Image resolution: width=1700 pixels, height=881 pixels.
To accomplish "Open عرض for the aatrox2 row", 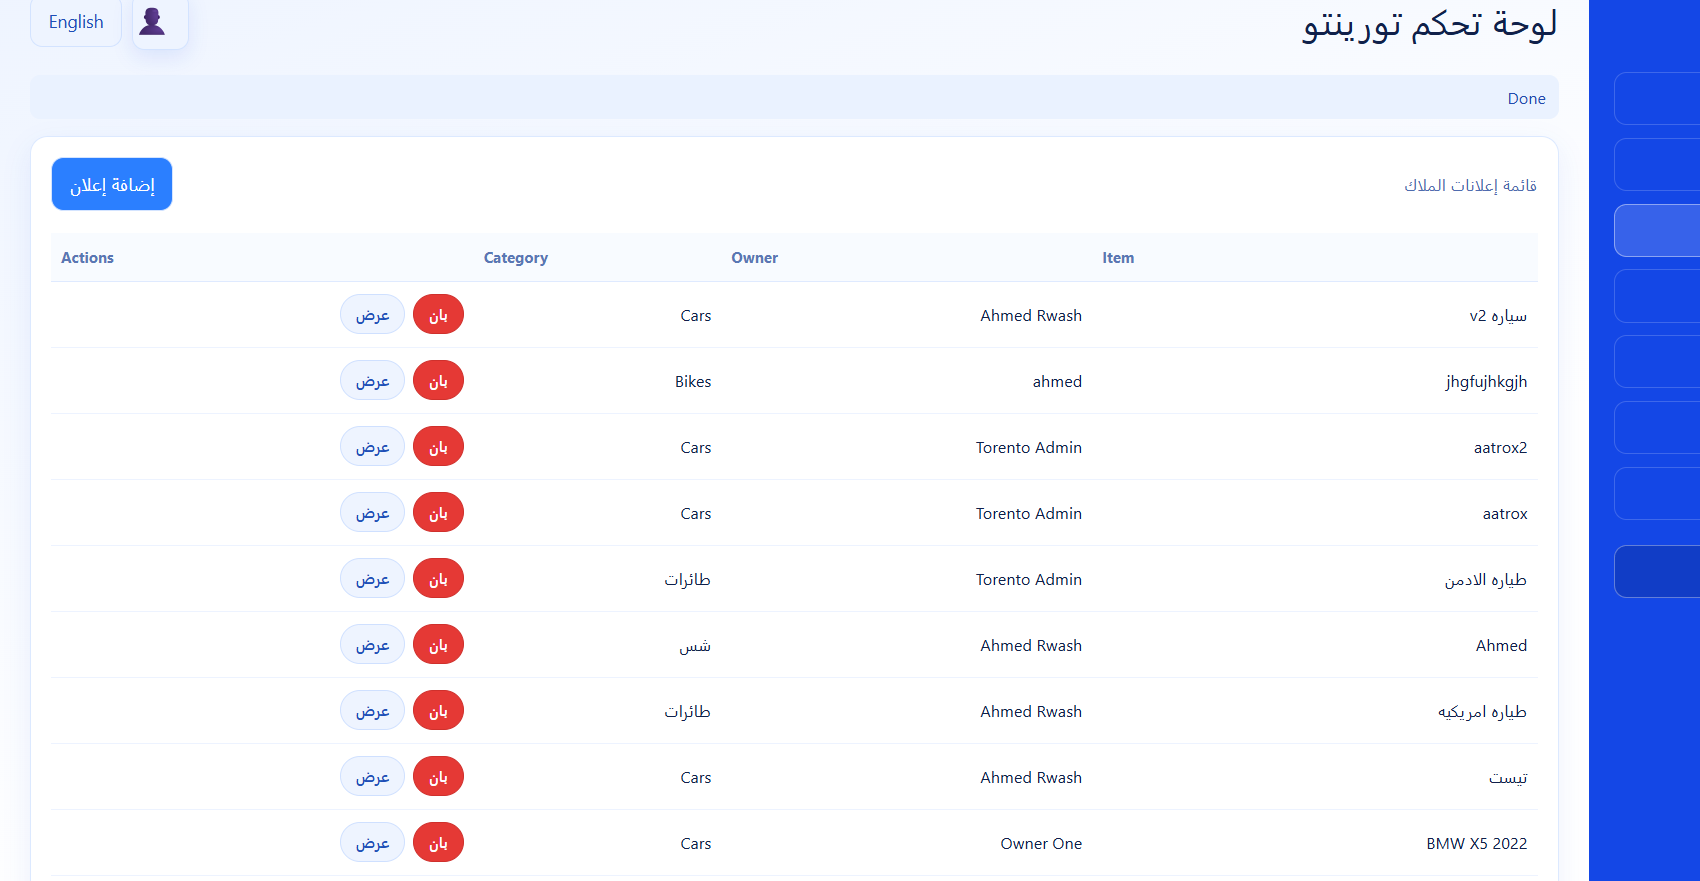I will tap(372, 447).
